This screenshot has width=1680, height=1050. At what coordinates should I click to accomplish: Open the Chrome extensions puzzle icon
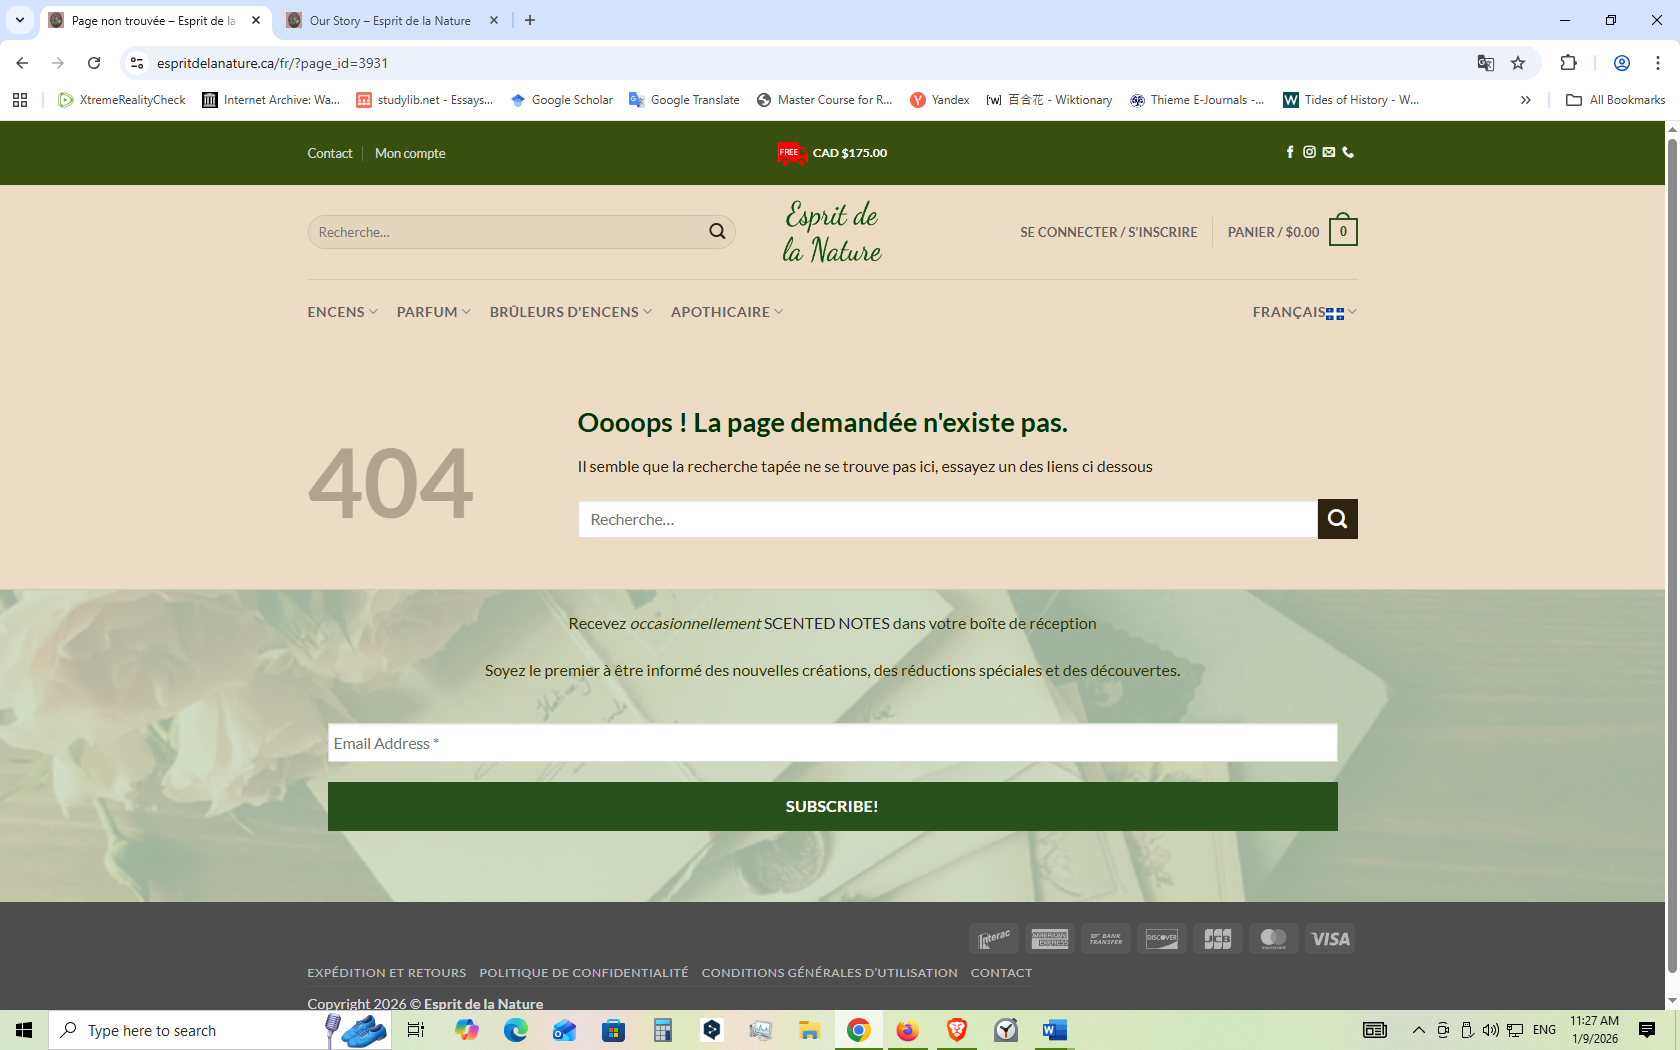pos(1568,63)
